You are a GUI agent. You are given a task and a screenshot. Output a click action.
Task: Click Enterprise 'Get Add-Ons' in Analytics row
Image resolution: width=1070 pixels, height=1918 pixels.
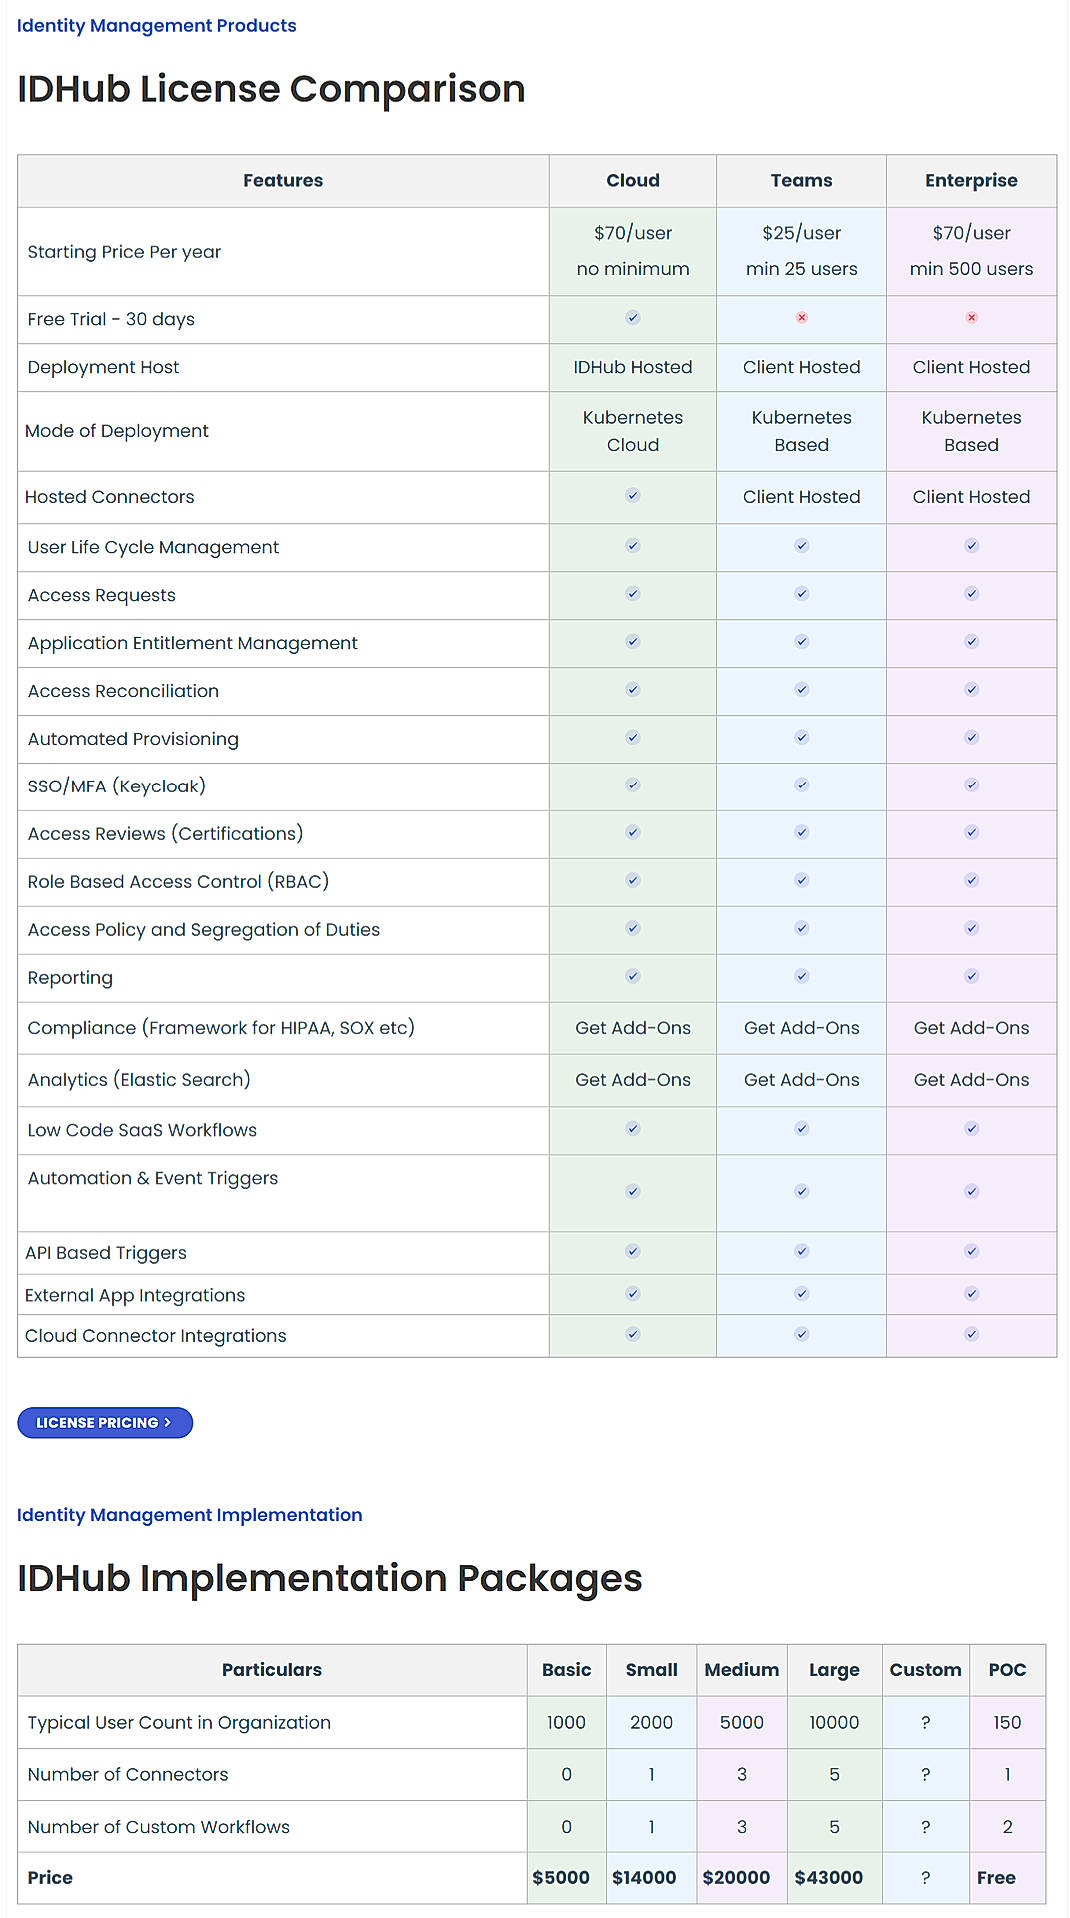971,1080
